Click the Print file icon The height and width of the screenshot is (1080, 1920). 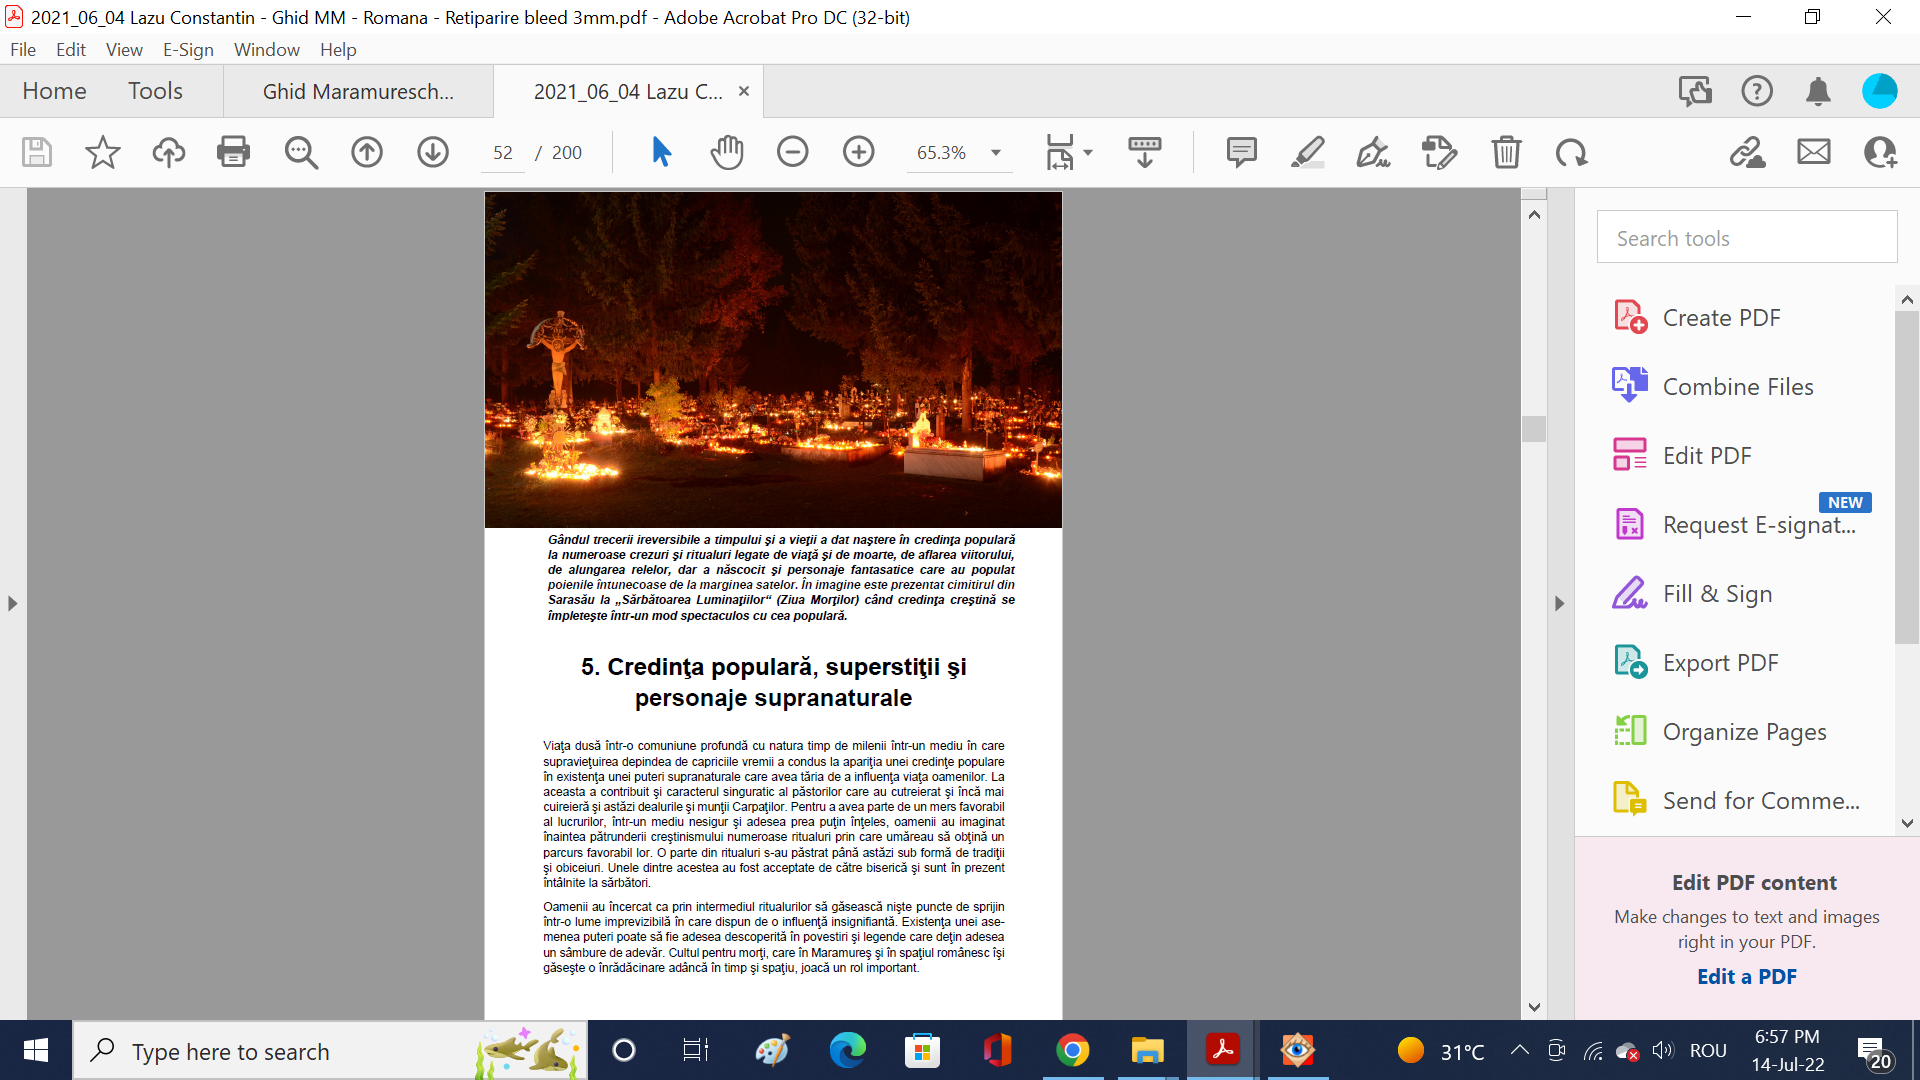tap(233, 152)
